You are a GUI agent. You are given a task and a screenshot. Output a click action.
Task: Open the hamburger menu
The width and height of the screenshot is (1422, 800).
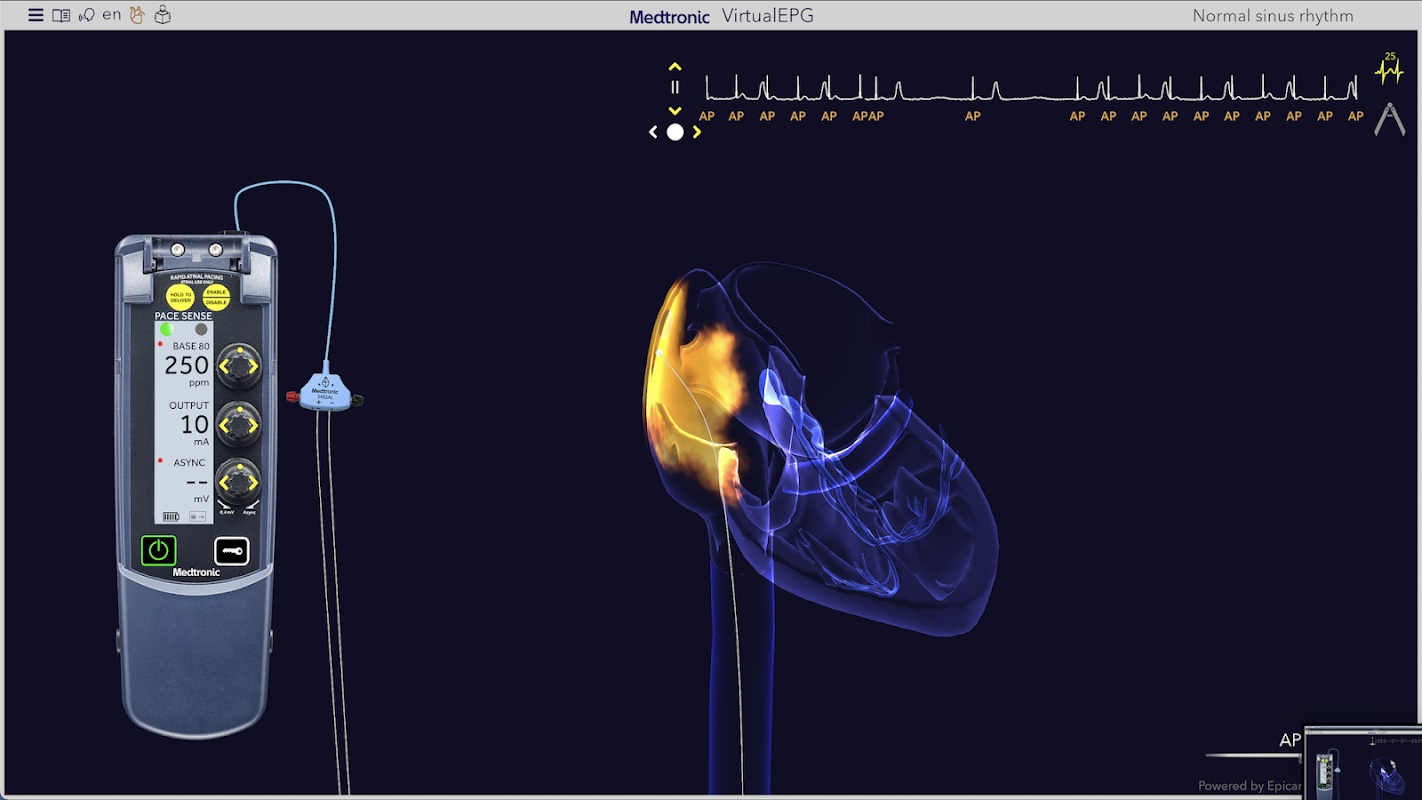point(36,16)
